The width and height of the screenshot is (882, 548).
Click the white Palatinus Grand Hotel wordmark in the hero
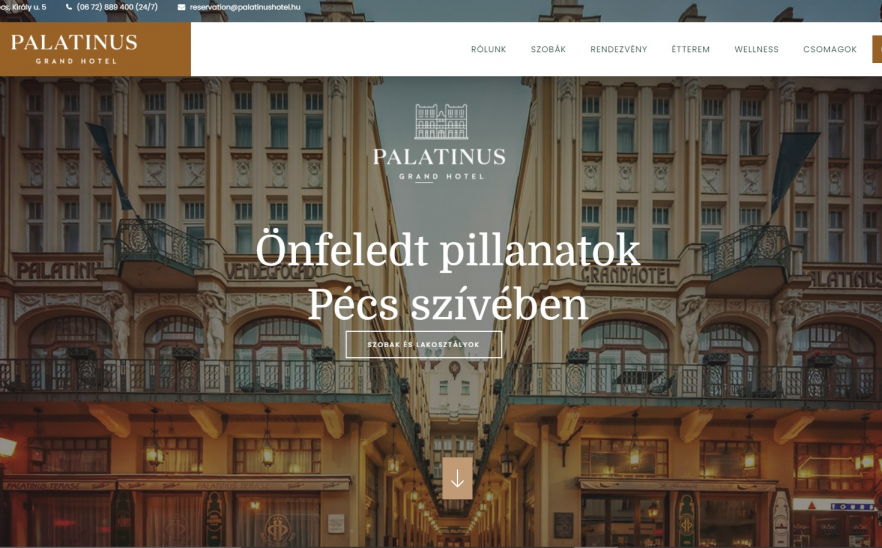[x=439, y=164]
